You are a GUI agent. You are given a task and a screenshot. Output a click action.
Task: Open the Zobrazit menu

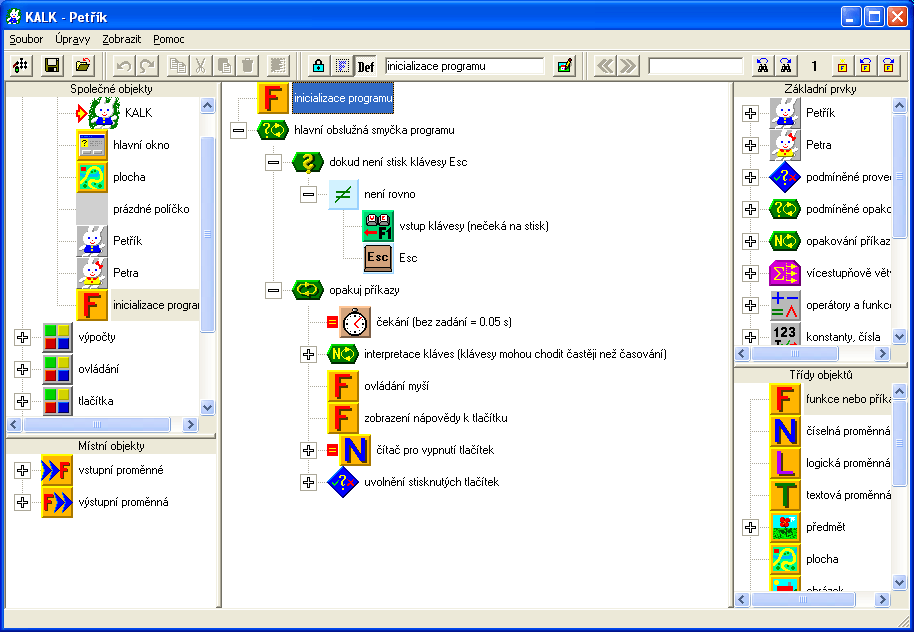121,40
